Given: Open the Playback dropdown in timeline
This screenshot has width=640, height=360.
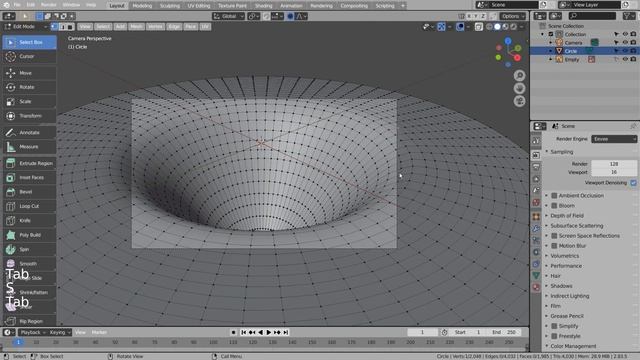Looking at the screenshot, I should [33, 332].
